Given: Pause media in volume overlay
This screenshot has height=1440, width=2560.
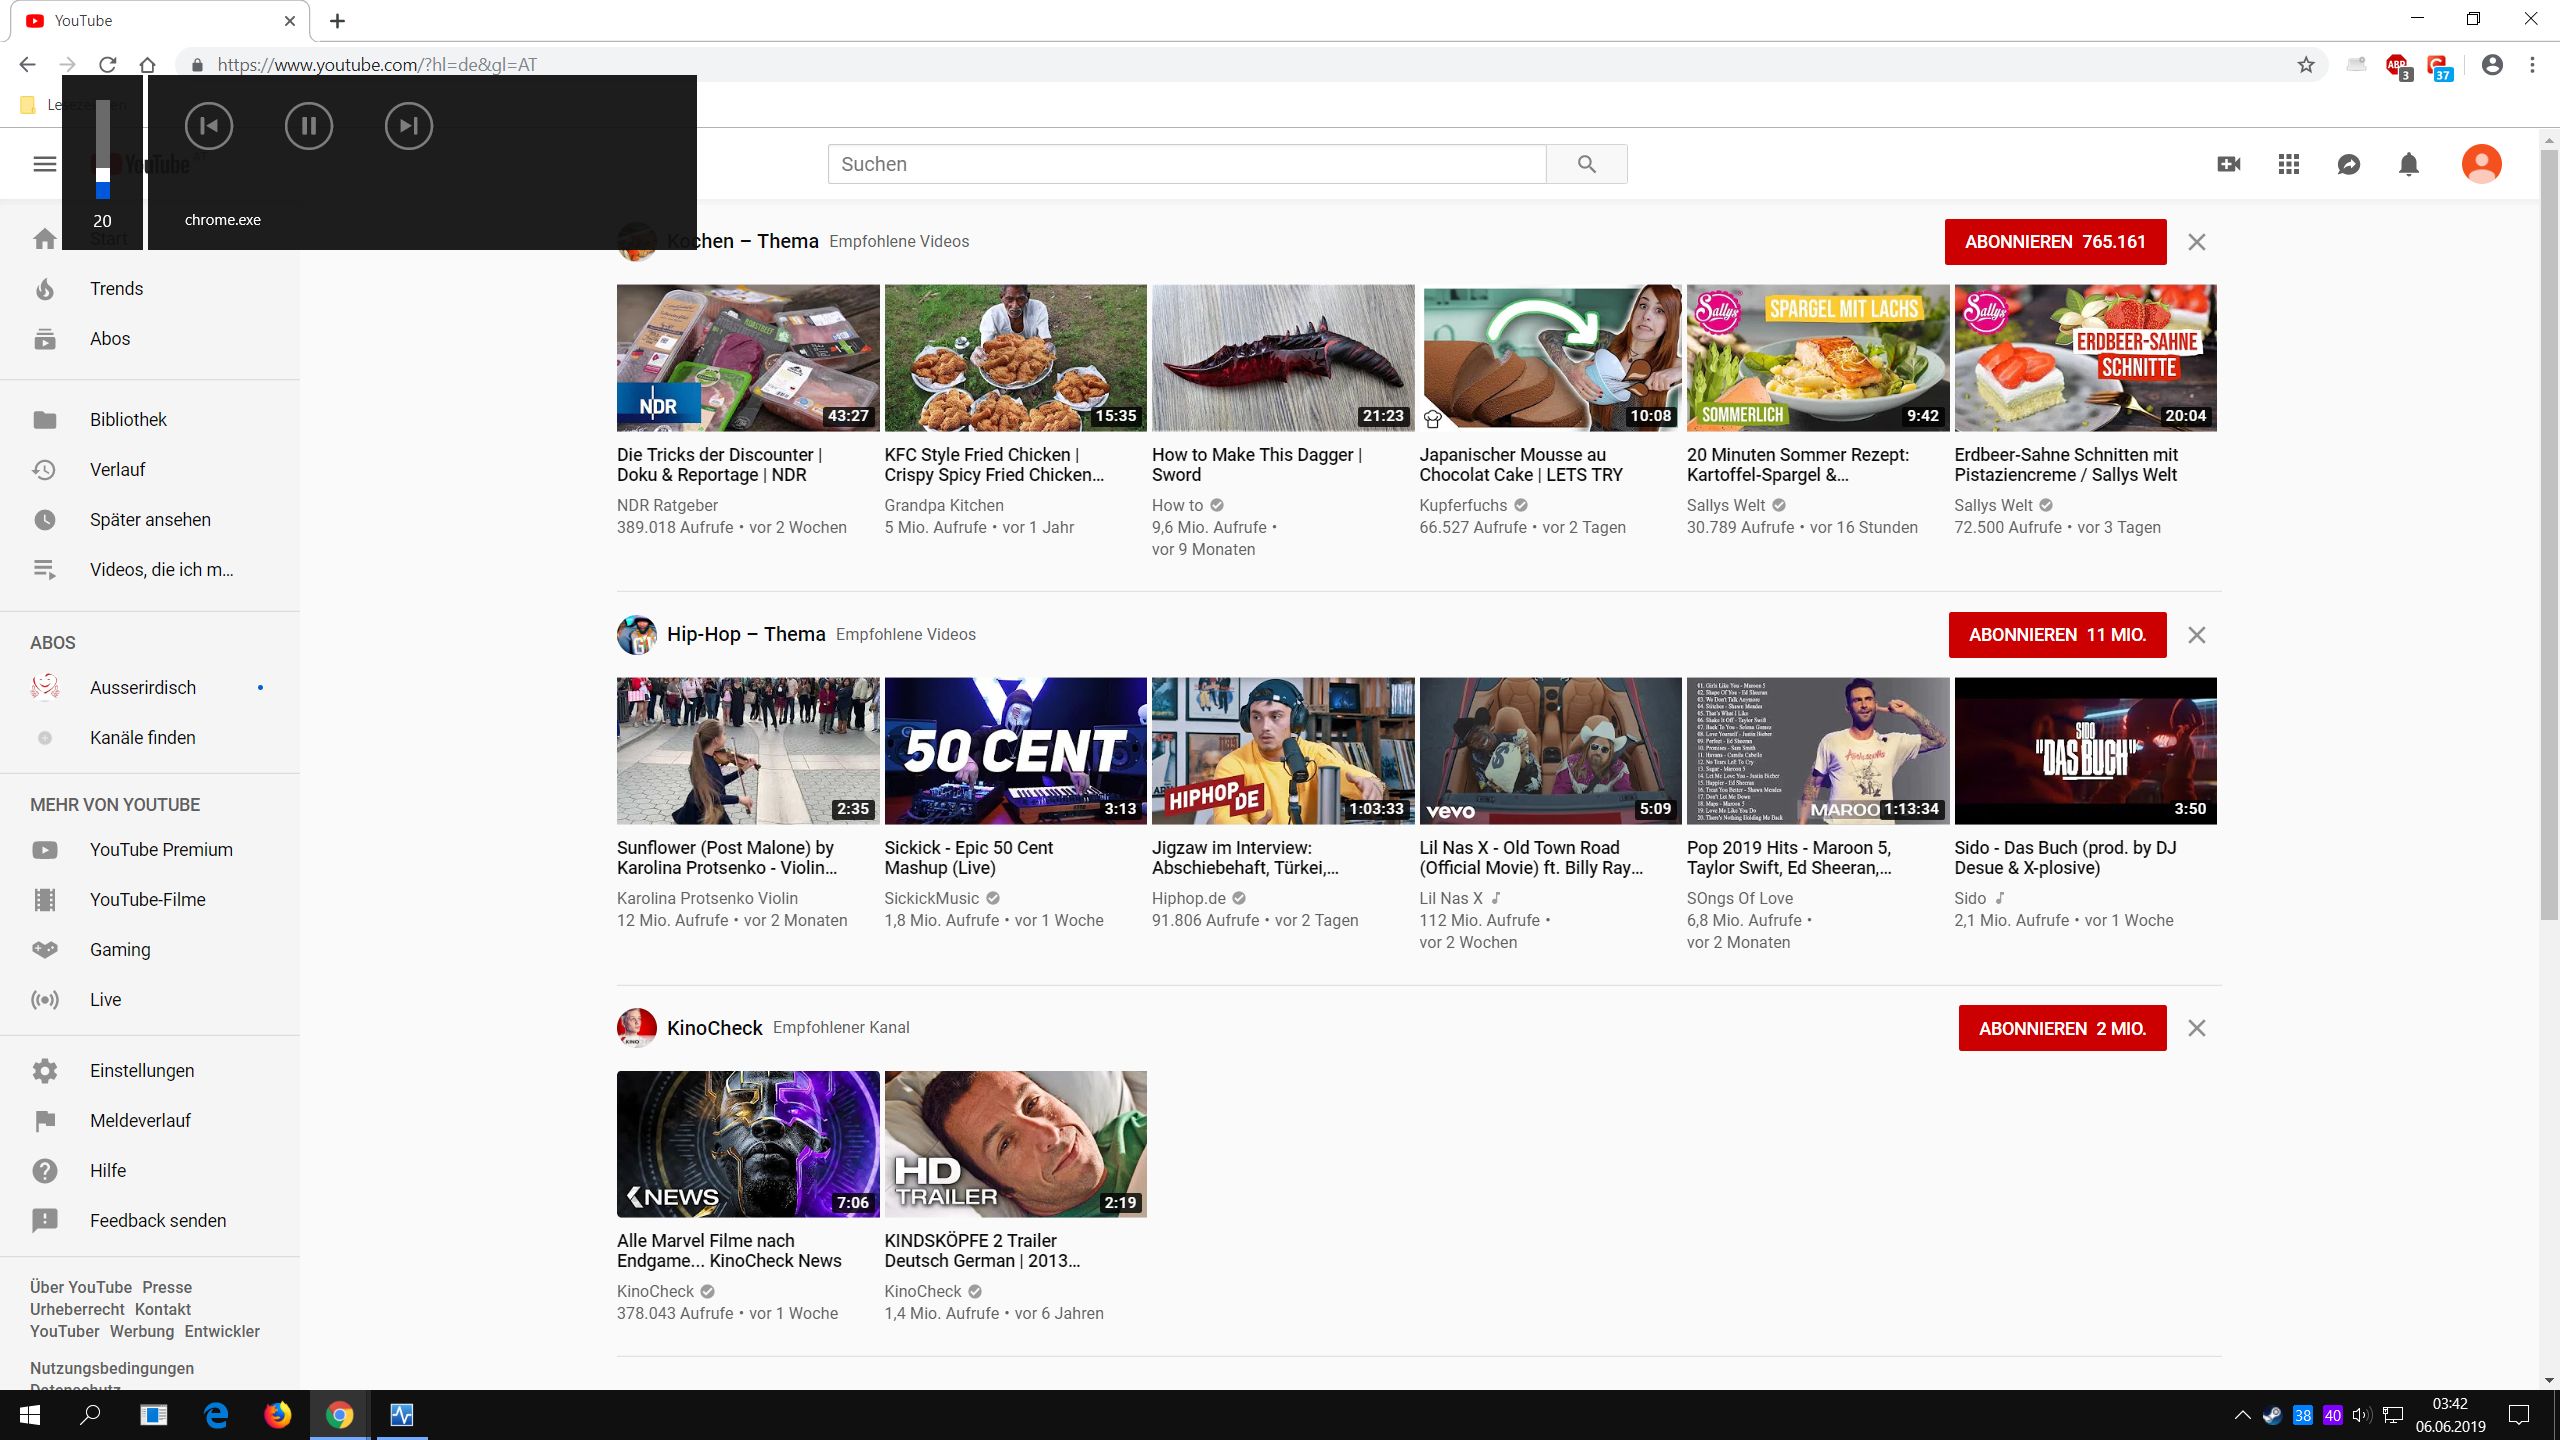Looking at the screenshot, I should click(308, 126).
